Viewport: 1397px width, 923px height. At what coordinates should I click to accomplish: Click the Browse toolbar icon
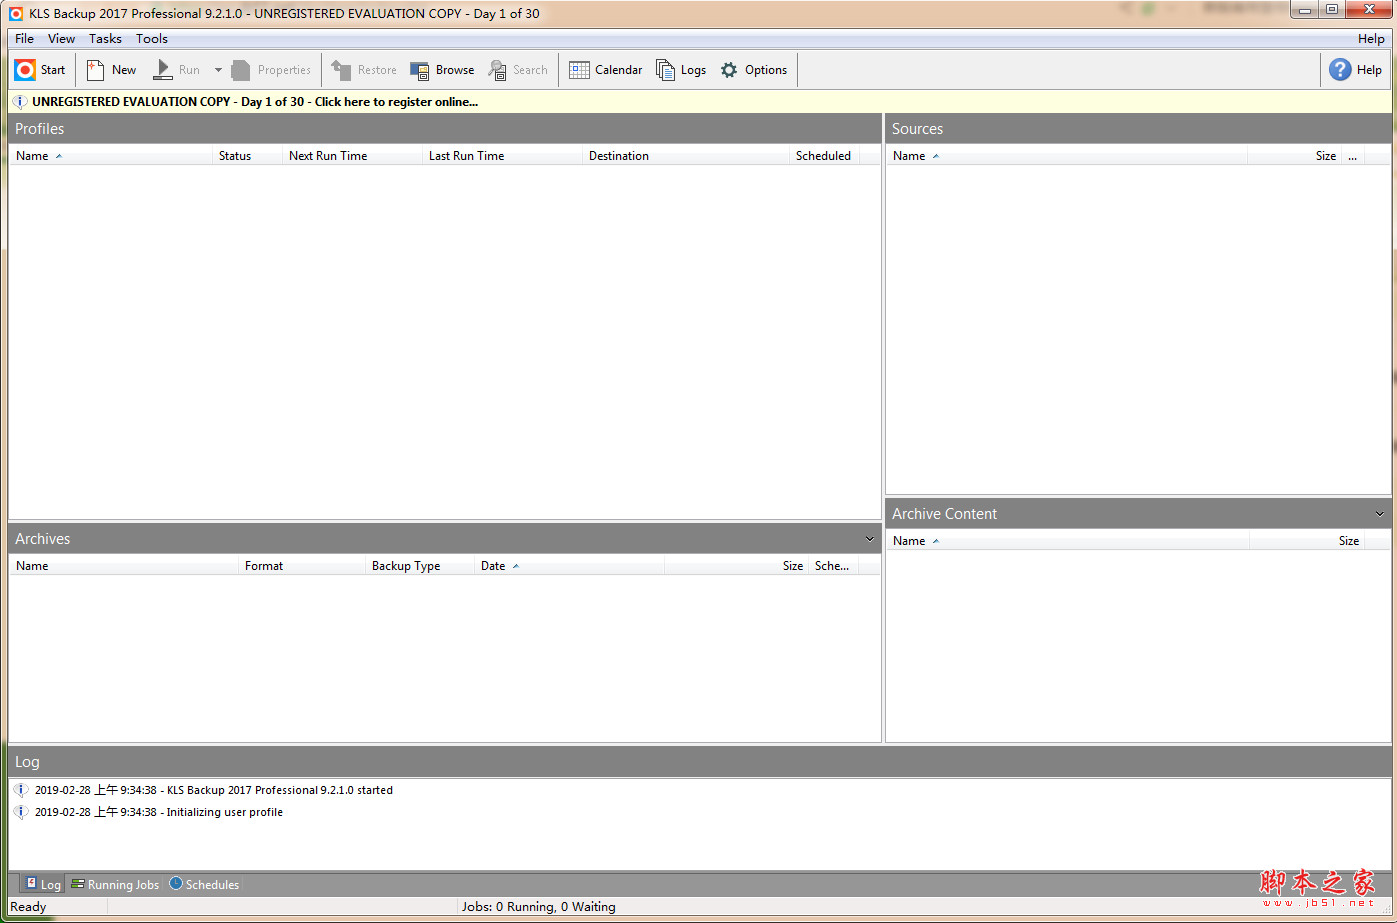click(420, 70)
